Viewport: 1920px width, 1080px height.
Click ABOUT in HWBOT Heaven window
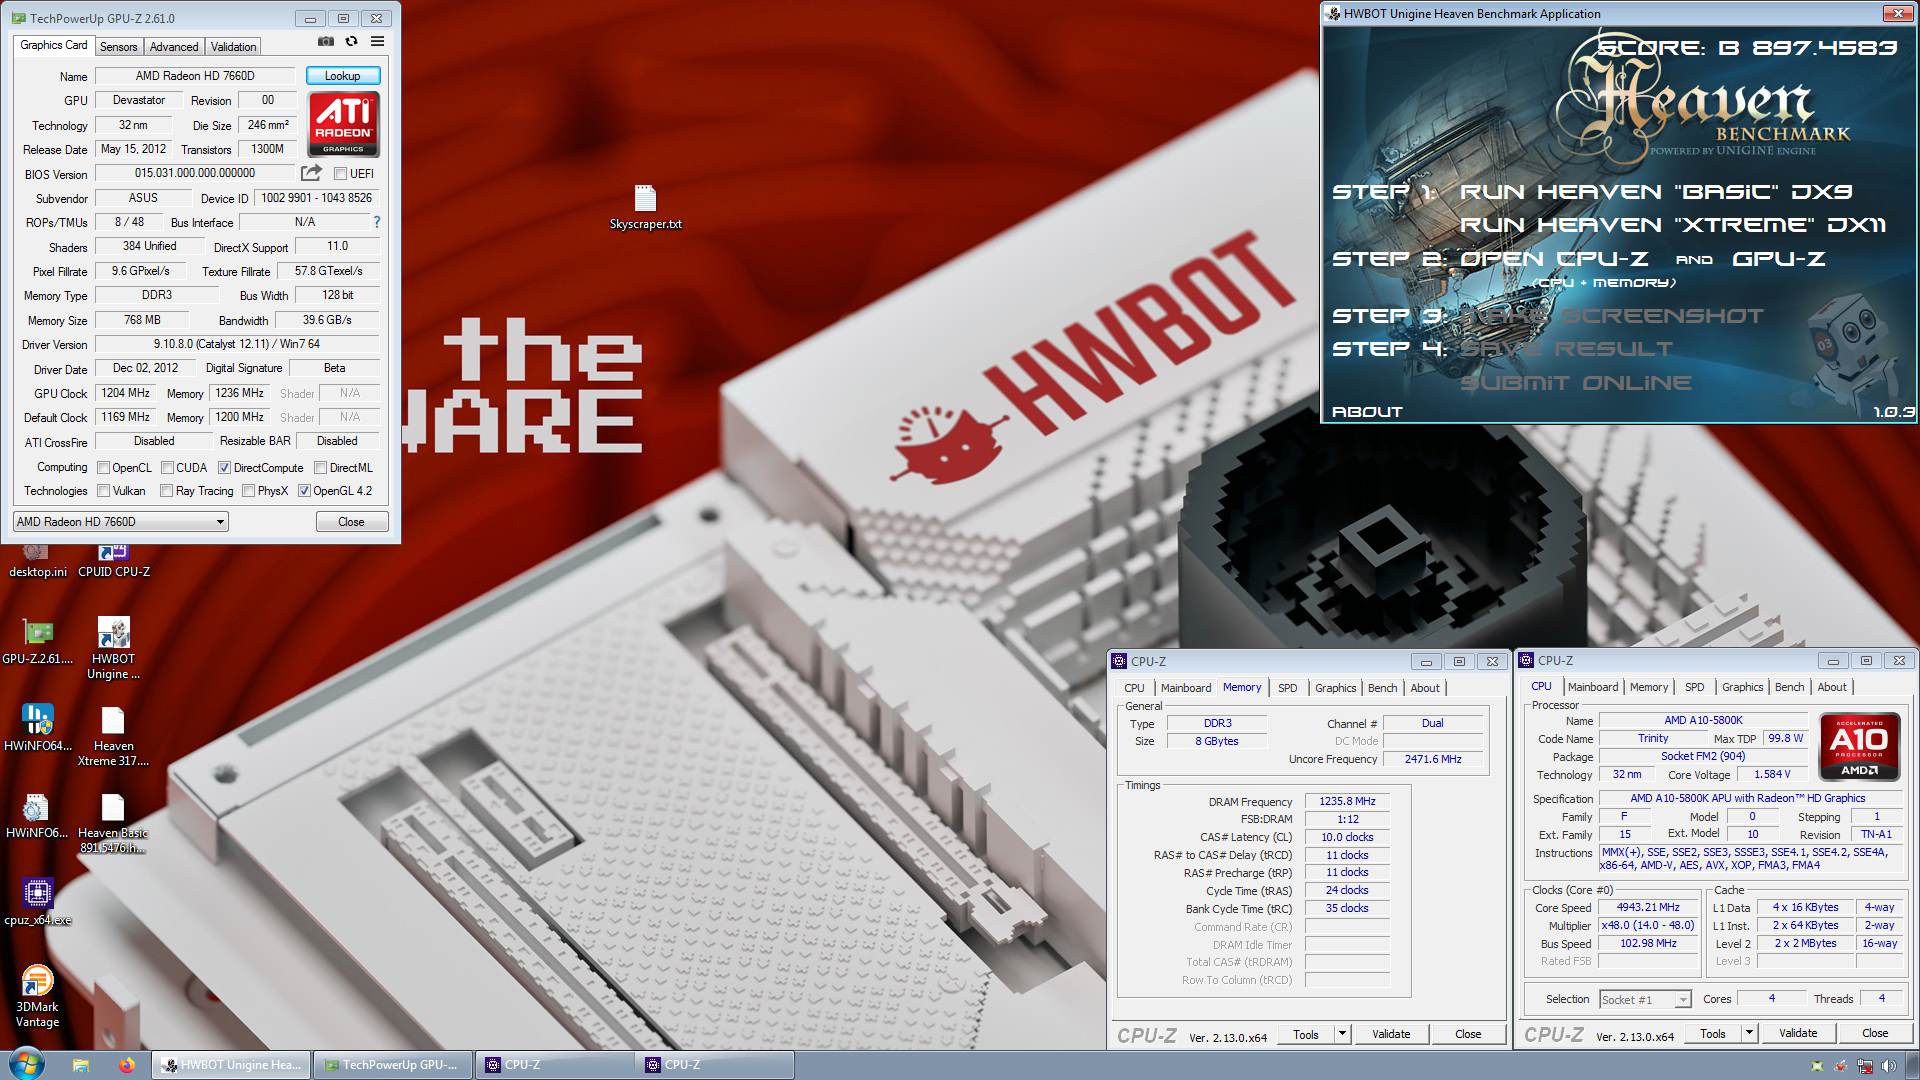(x=1367, y=411)
